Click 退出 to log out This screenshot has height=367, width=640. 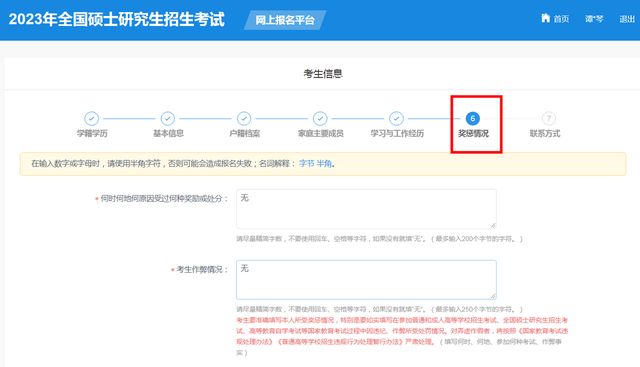[x=627, y=19]
